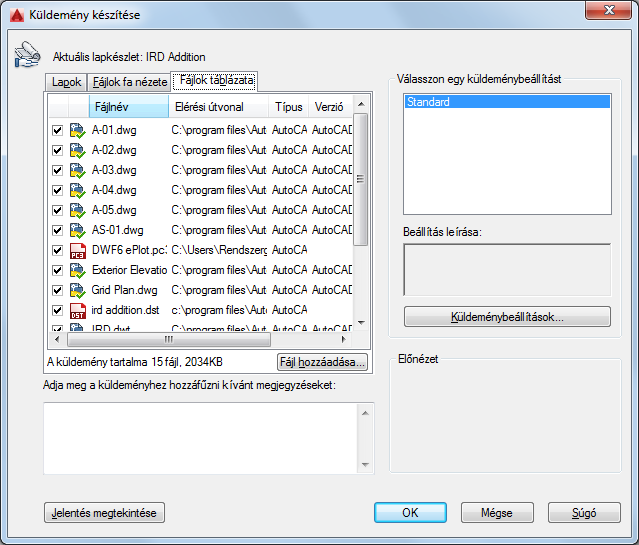Click the A-01.dwg drawing file icon
Image resolution: width=639 pixels, height=545 pixels.
(x=77, y=130)
